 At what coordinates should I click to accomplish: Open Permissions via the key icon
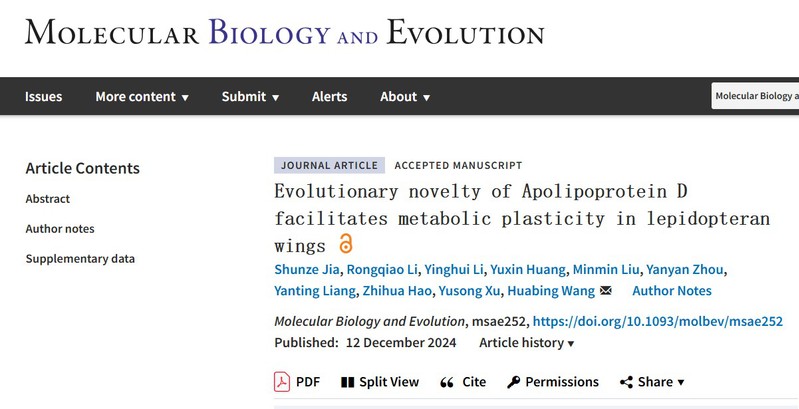[513, 381]
